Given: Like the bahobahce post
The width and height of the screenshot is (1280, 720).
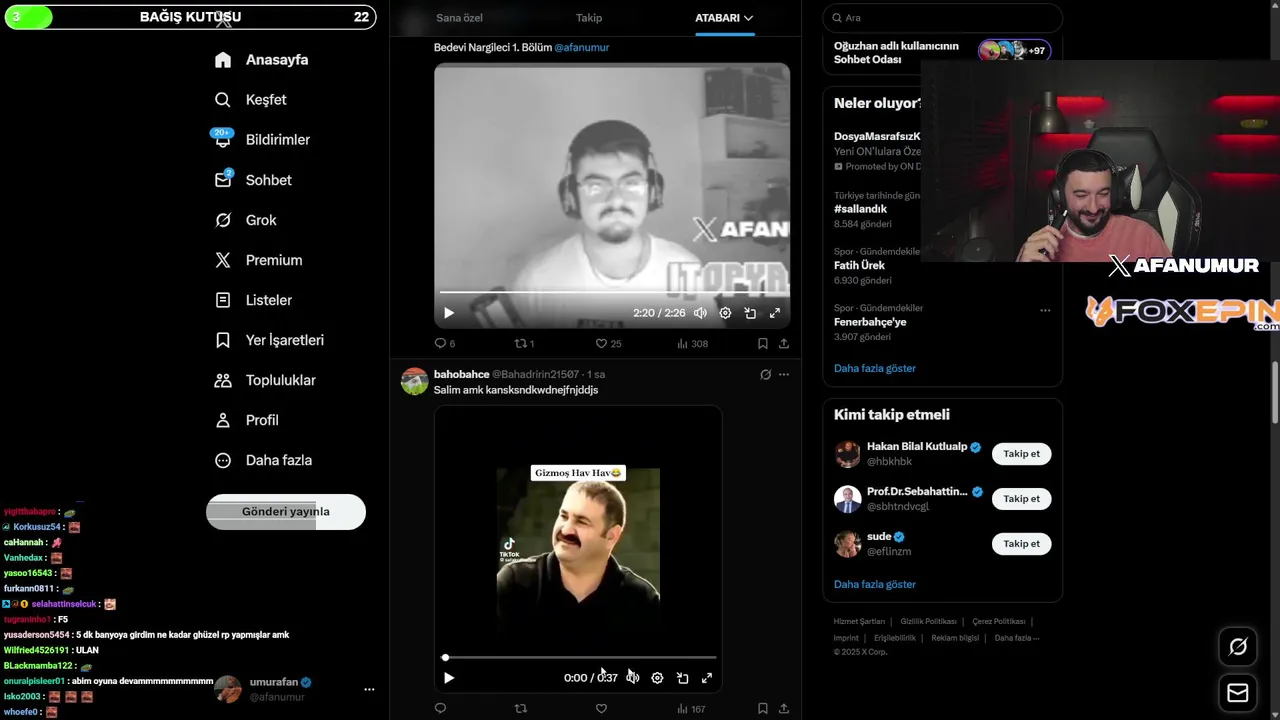Looking at the screenshot, I should point(601,709).
